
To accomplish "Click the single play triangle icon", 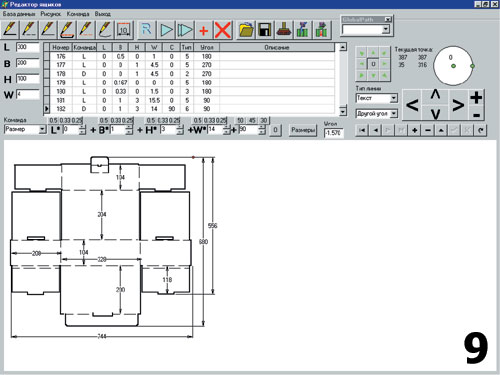I will pyautogui.click(x=166, y=30).
